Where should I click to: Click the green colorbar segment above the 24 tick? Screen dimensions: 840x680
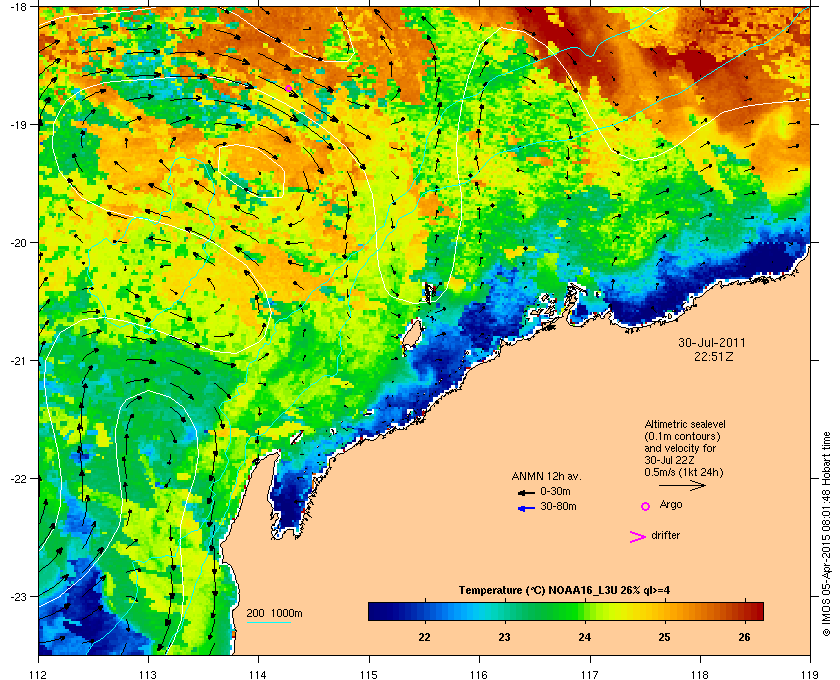coord(585,611)
